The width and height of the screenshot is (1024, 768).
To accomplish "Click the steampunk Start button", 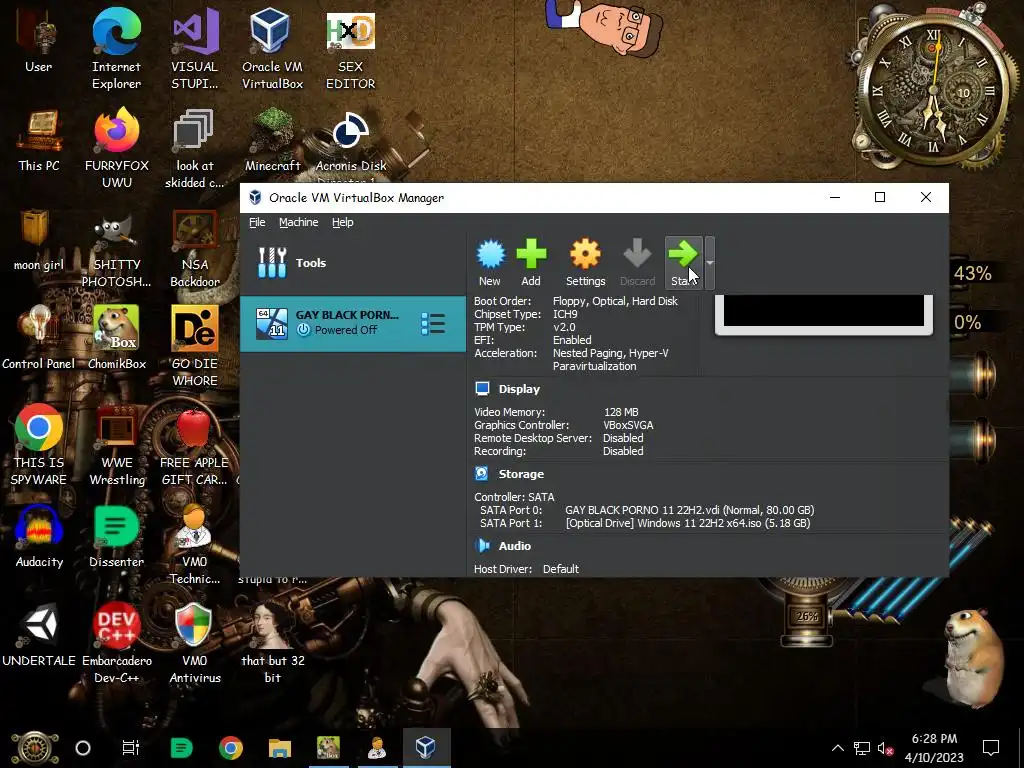I will (x=35, y=748).
